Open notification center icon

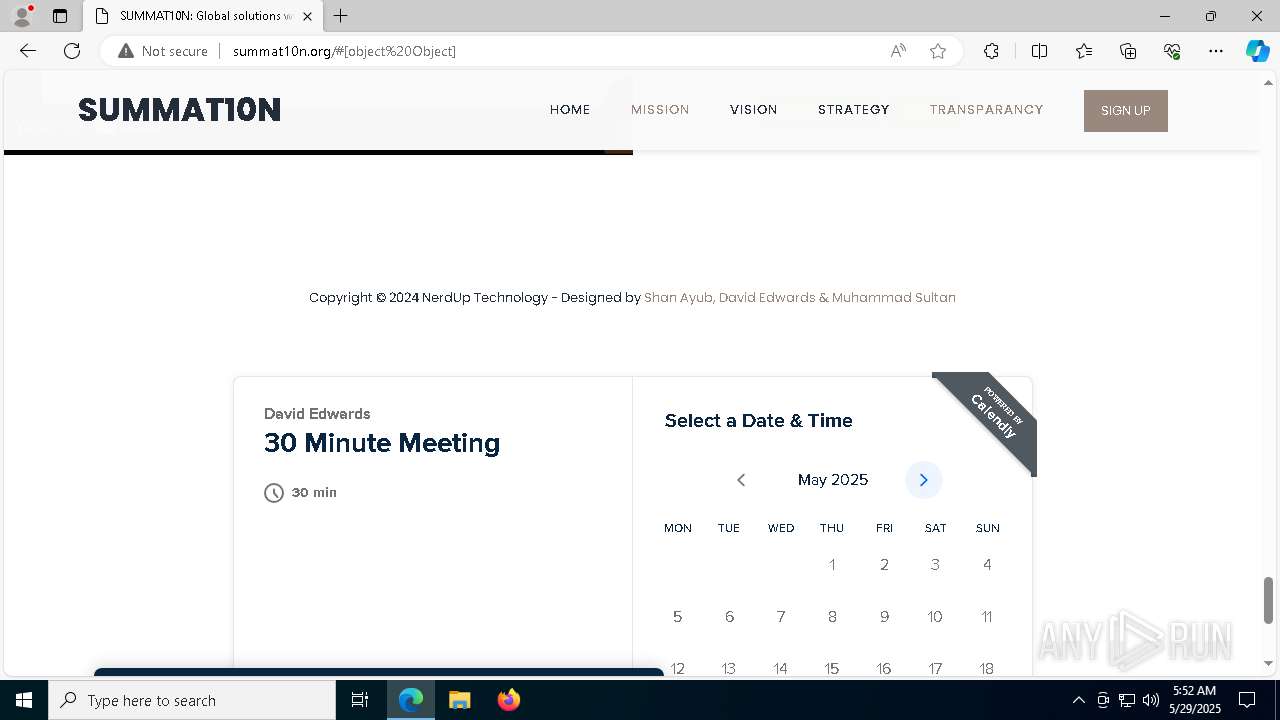click(1247, 700)
